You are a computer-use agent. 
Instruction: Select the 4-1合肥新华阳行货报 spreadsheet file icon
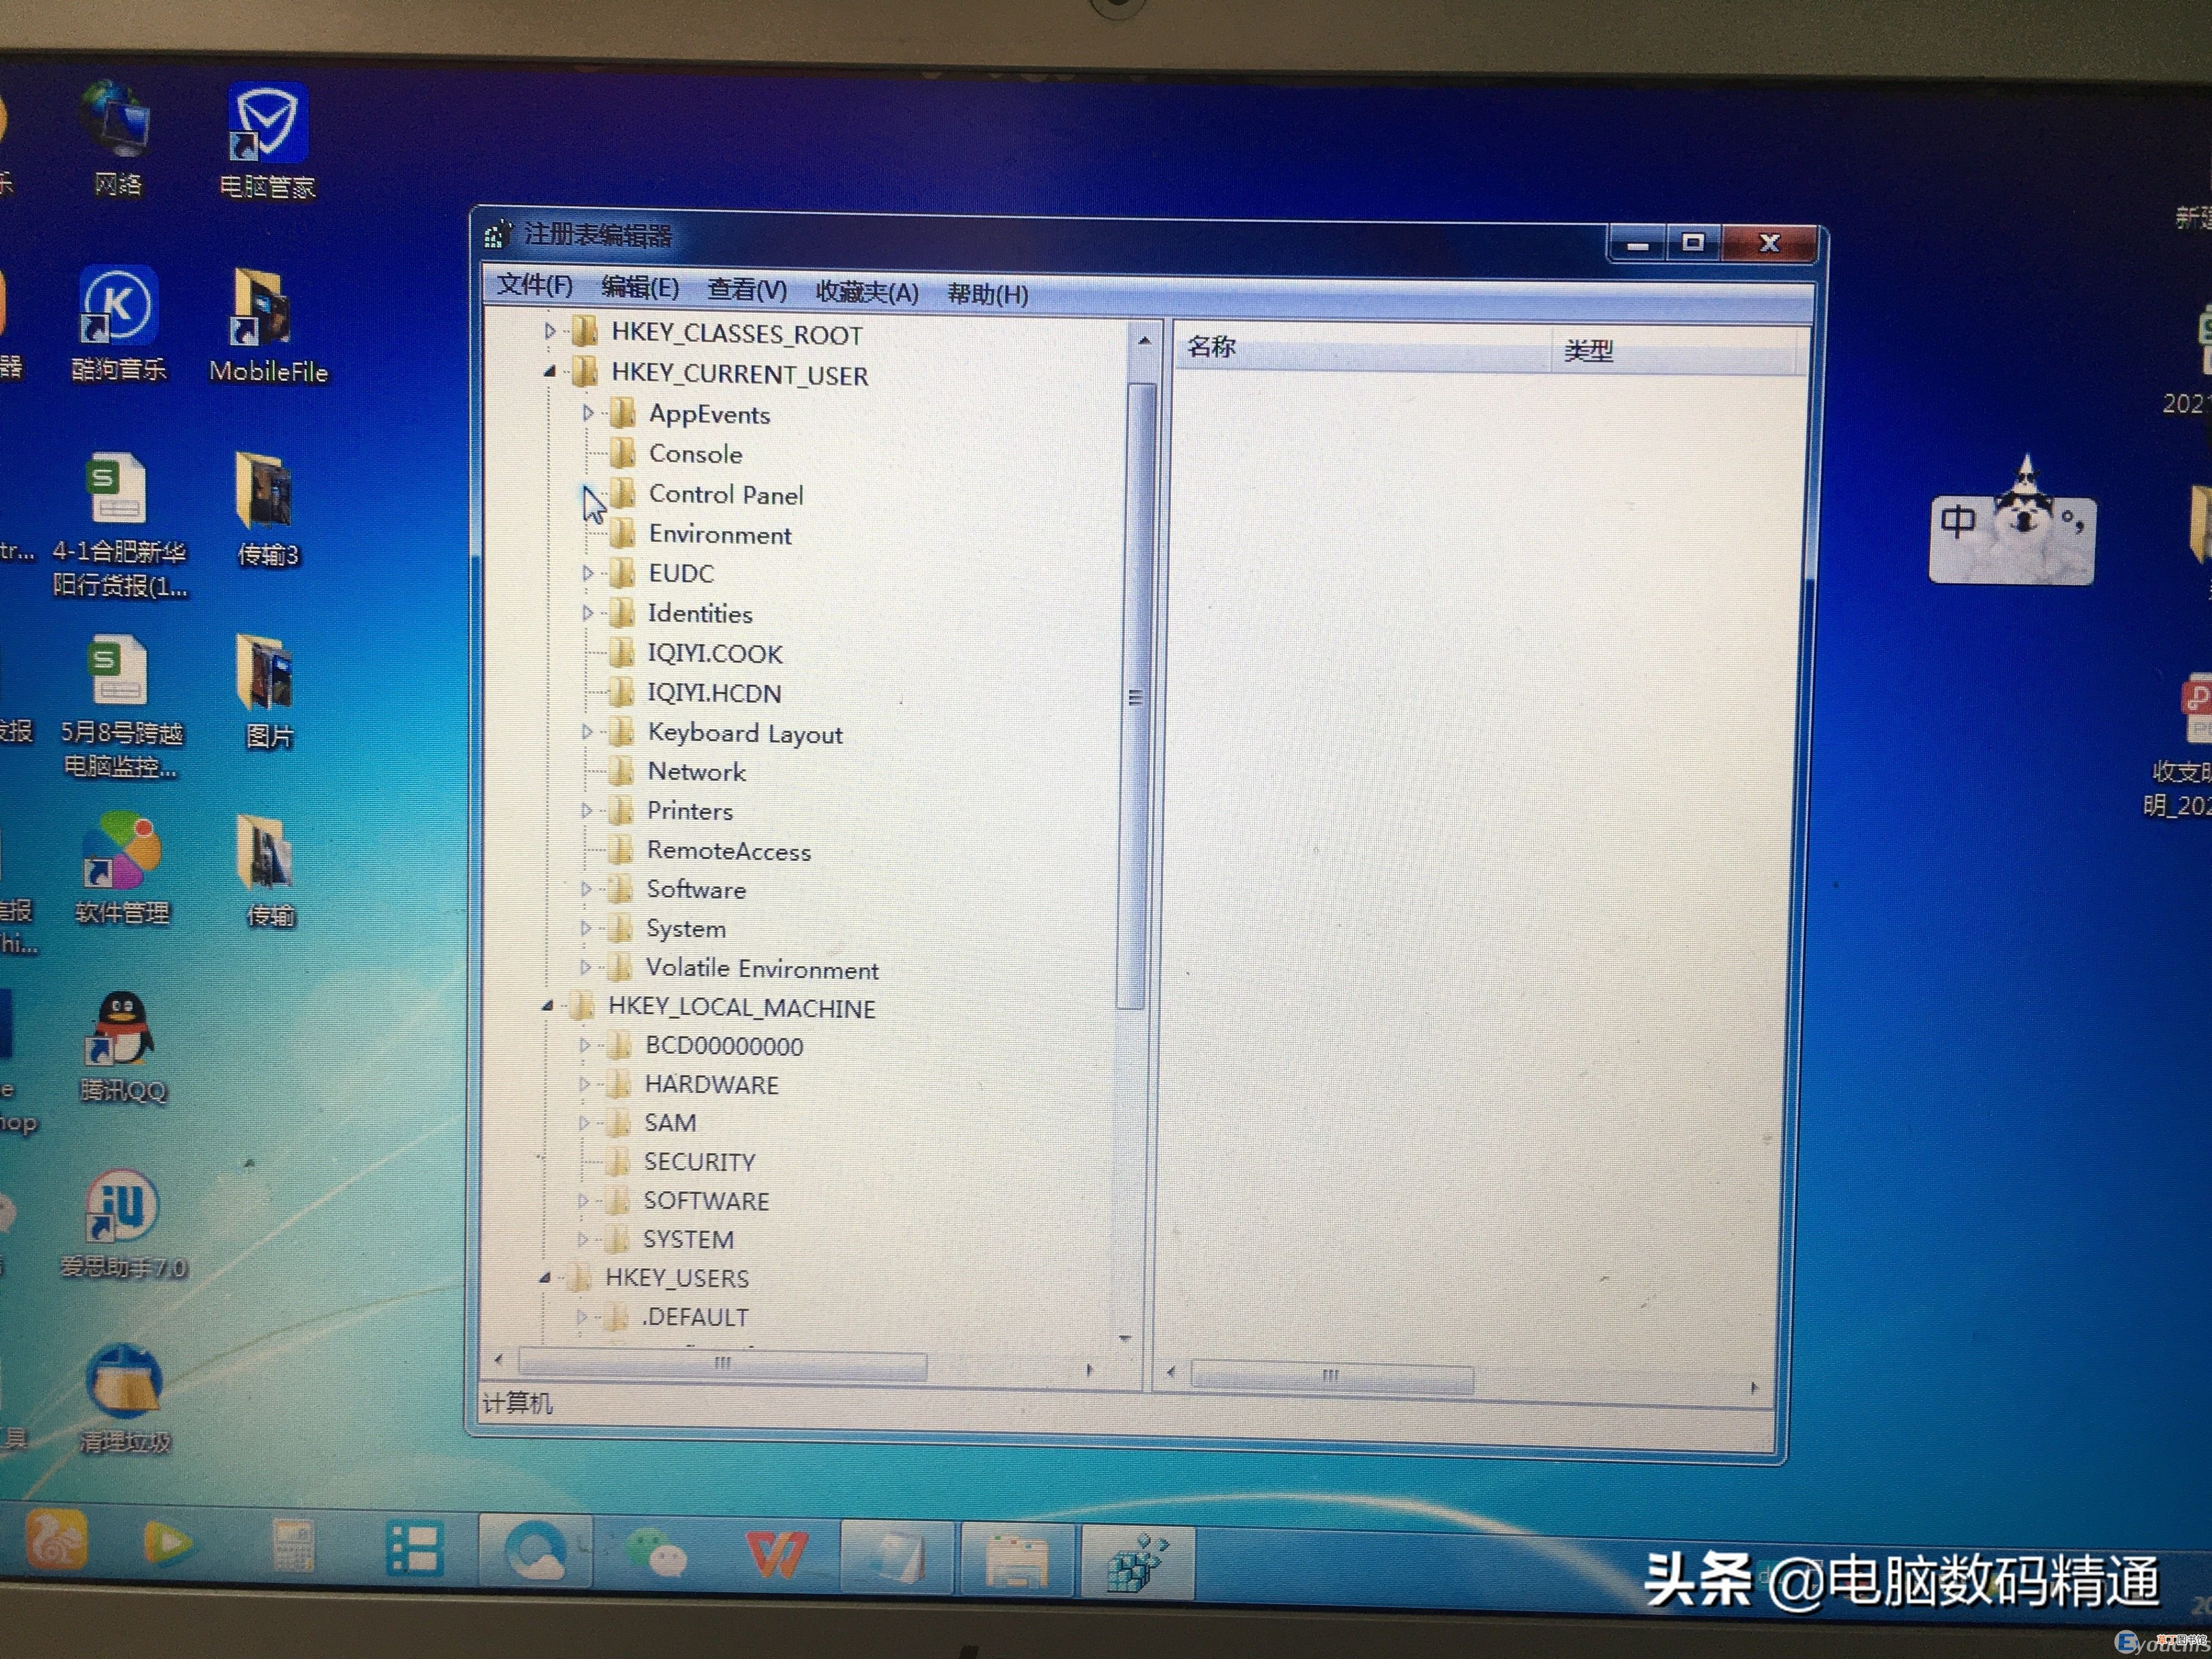click(x=120, y=525)
